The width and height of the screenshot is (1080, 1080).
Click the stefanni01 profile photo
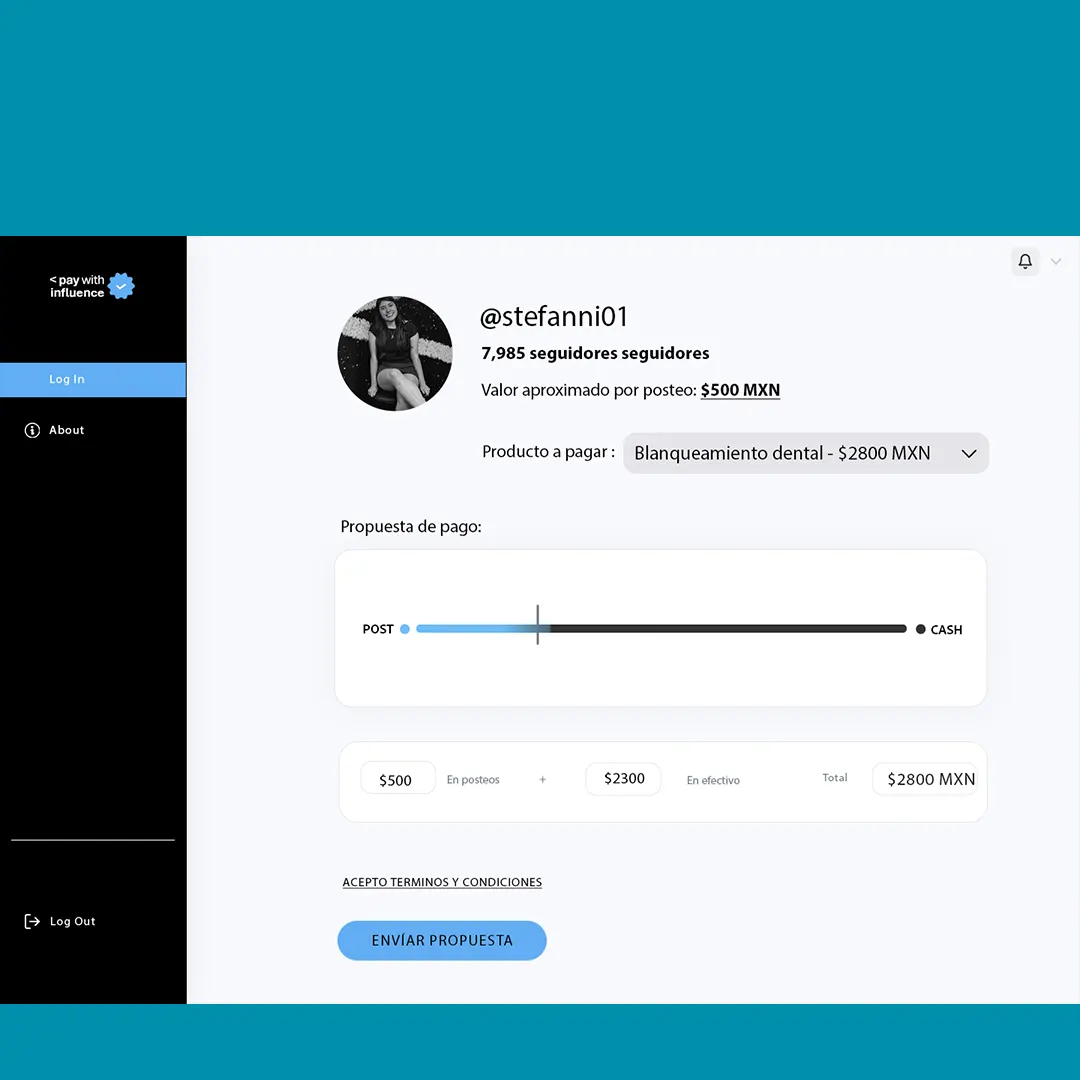pos(395,353)
